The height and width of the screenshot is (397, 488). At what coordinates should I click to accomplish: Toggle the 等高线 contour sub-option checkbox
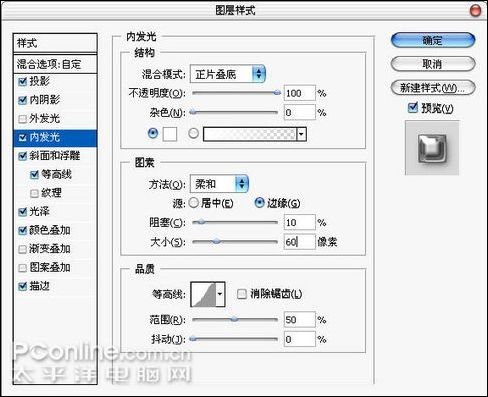[34, 175]
